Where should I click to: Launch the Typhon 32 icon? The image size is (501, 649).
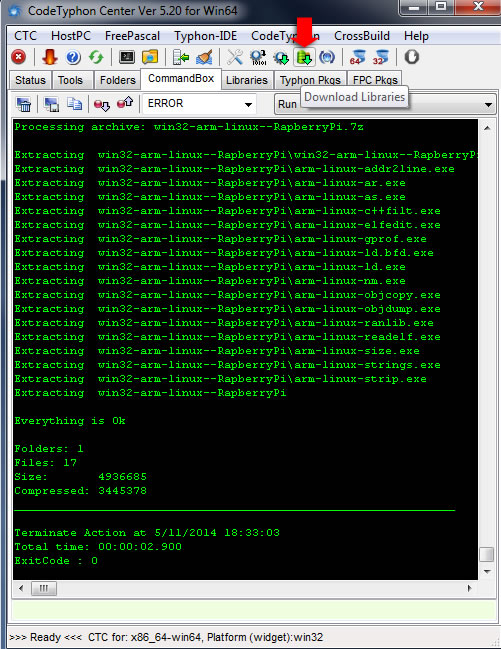(381, 57)
